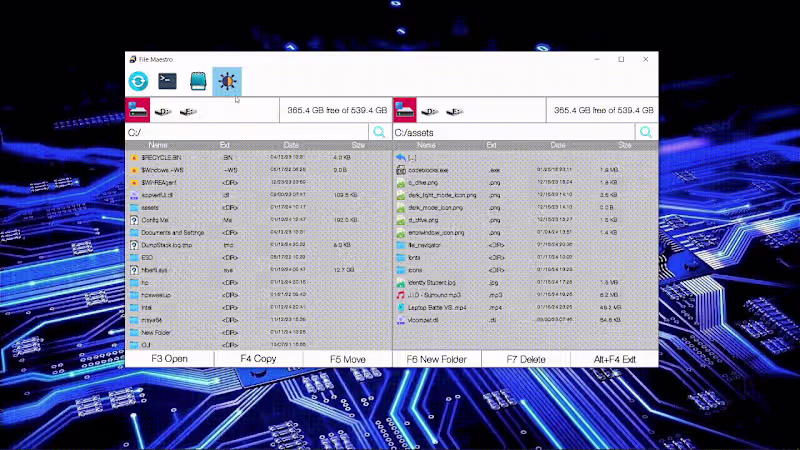Sort left pane by Date header
This screenshot has width=800, height=450.
[x=291, y=145]
